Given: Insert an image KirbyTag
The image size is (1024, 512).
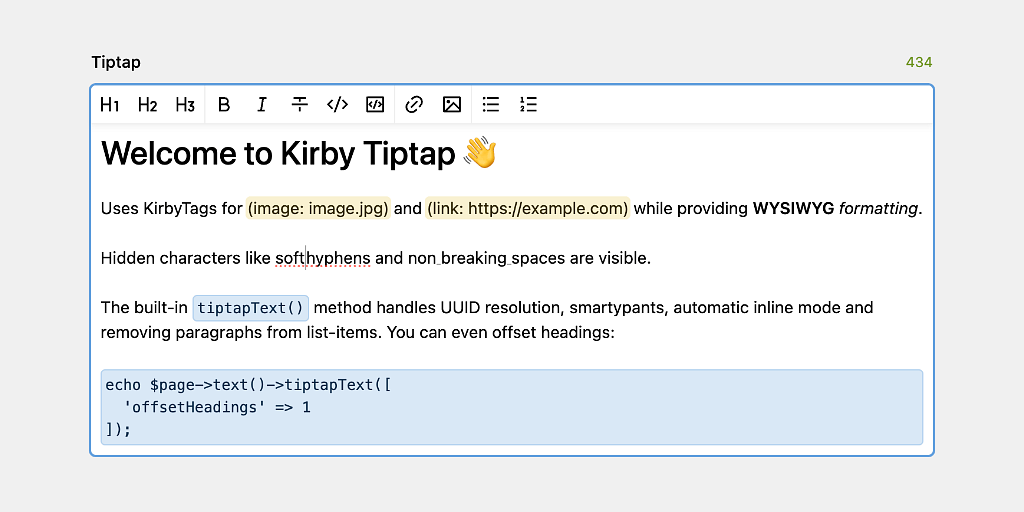Looking at the screenshot, I should 452,104.
